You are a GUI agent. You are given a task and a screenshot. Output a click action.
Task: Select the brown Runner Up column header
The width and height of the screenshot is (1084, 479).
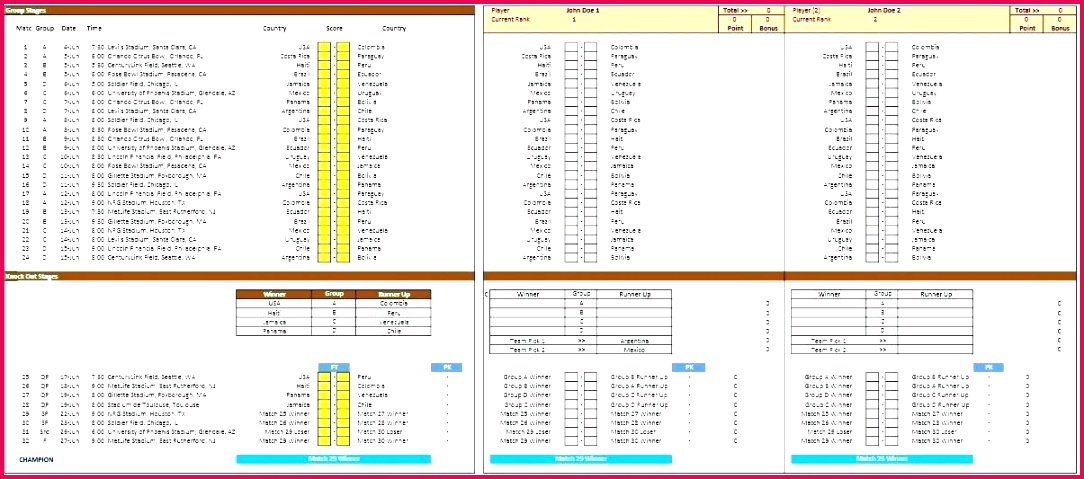[393, 294]
